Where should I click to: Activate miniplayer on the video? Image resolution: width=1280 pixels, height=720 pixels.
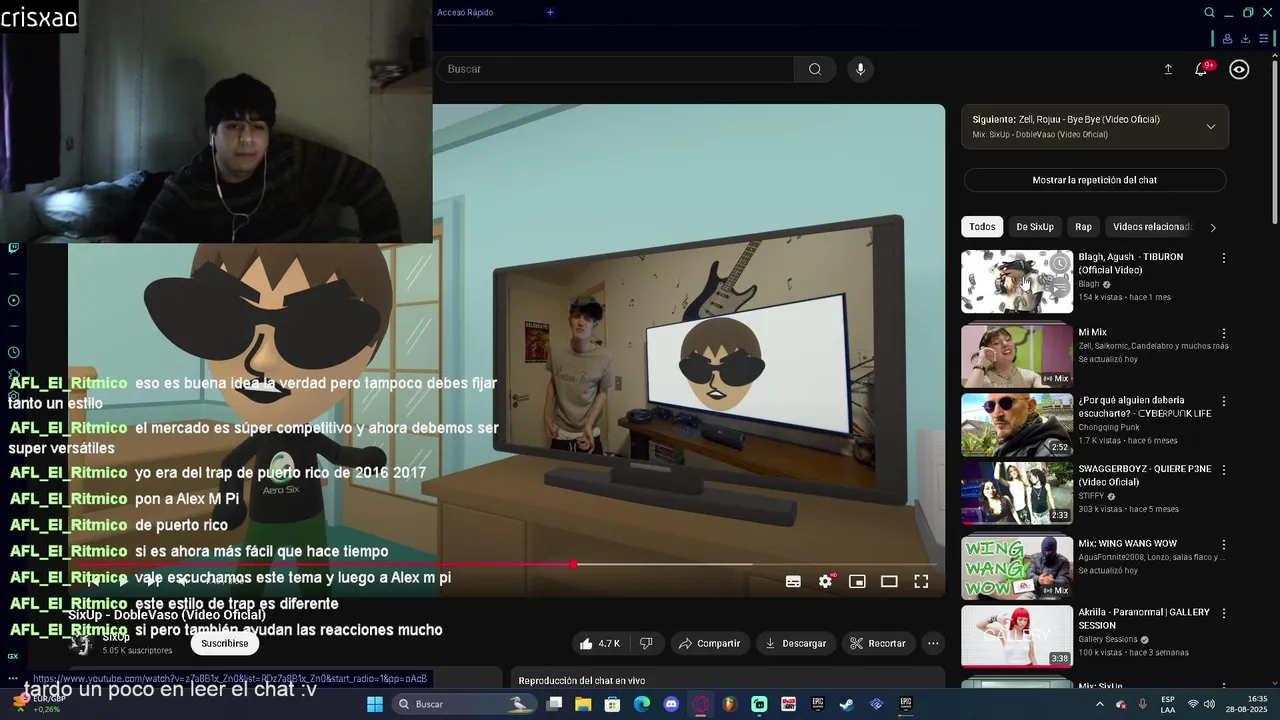(x=857, y=581)
